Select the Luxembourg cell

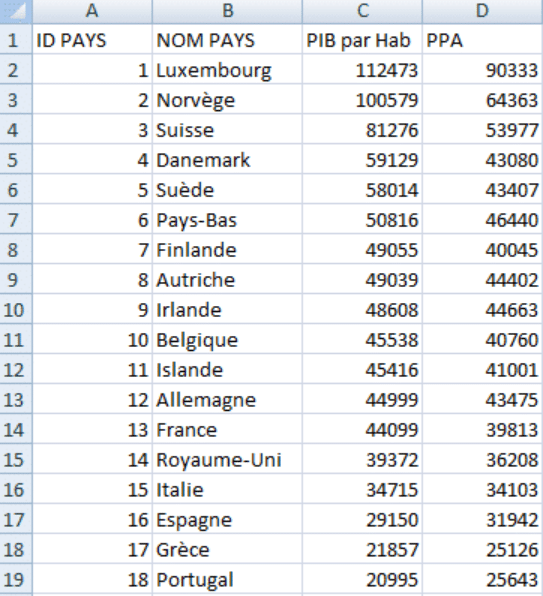click(227, 70)
